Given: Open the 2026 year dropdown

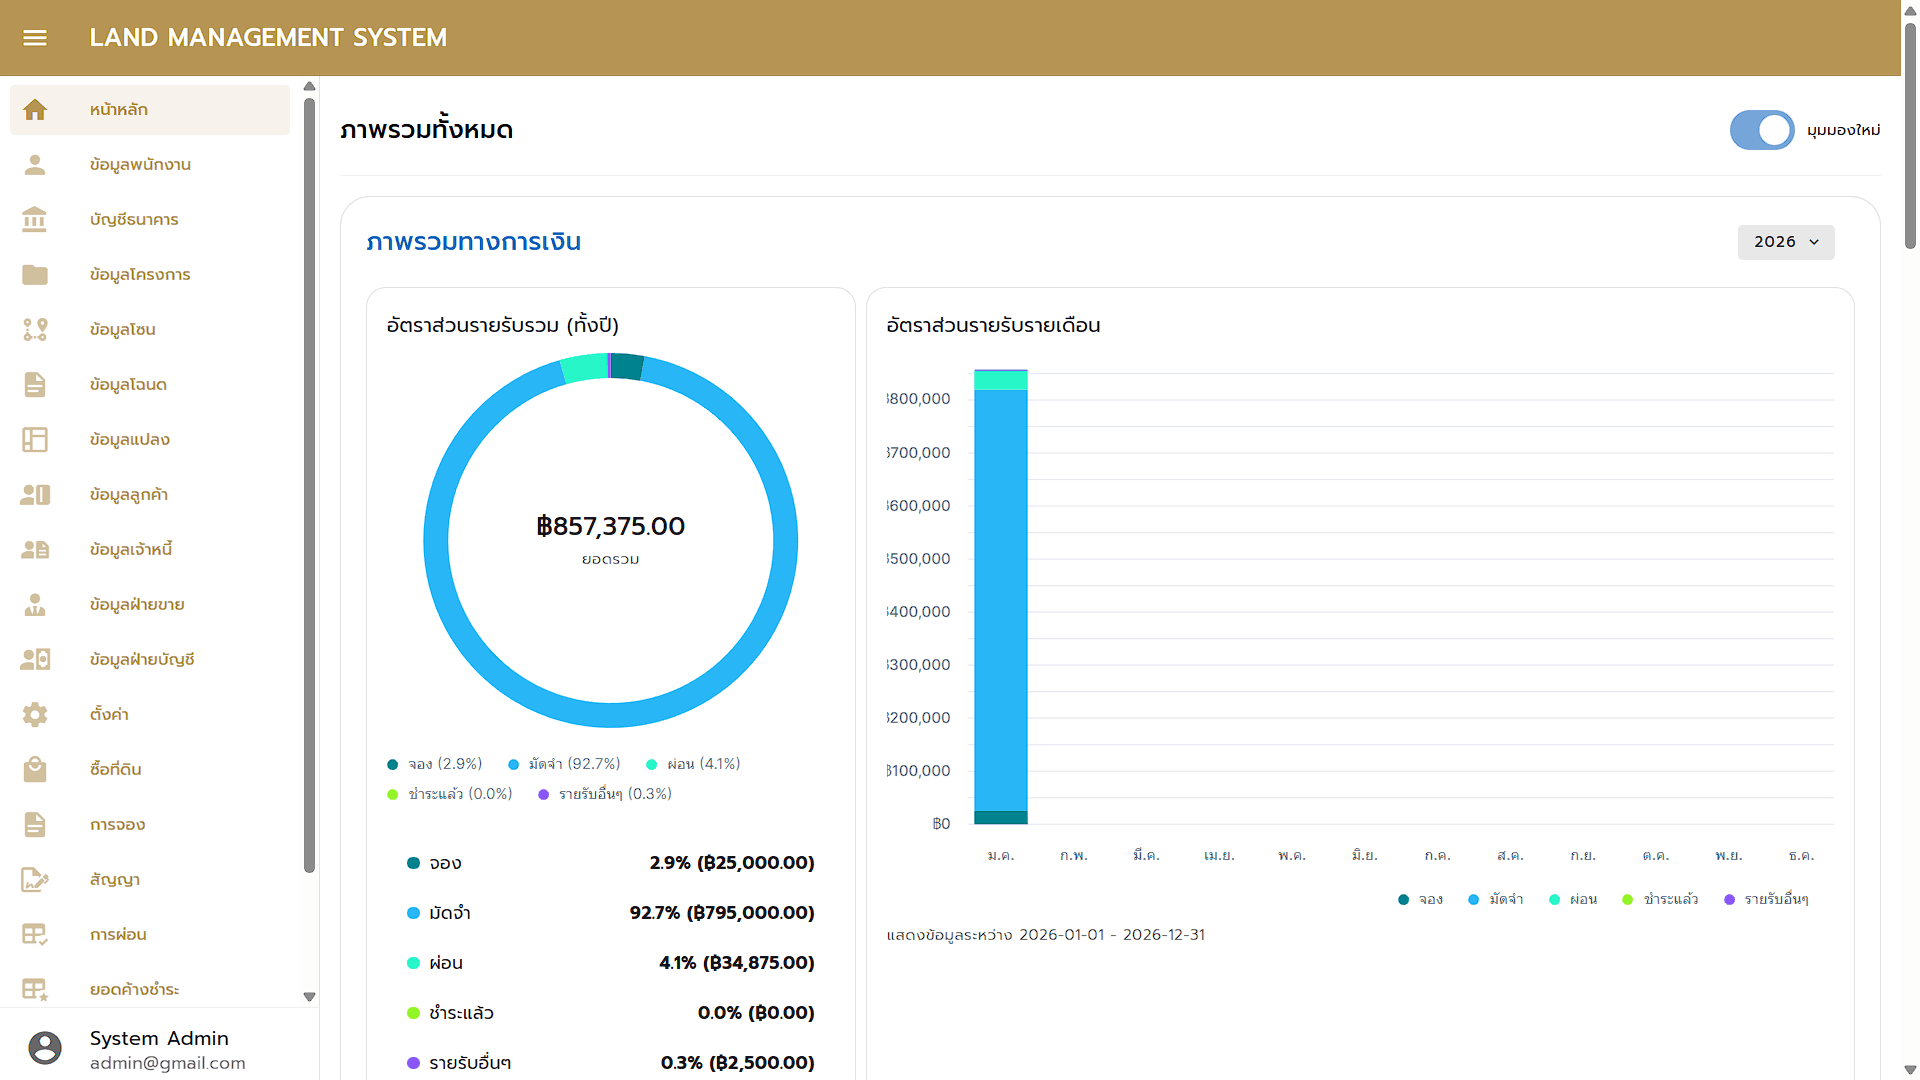Looking at the screenshot, I should coord(1786,242).
